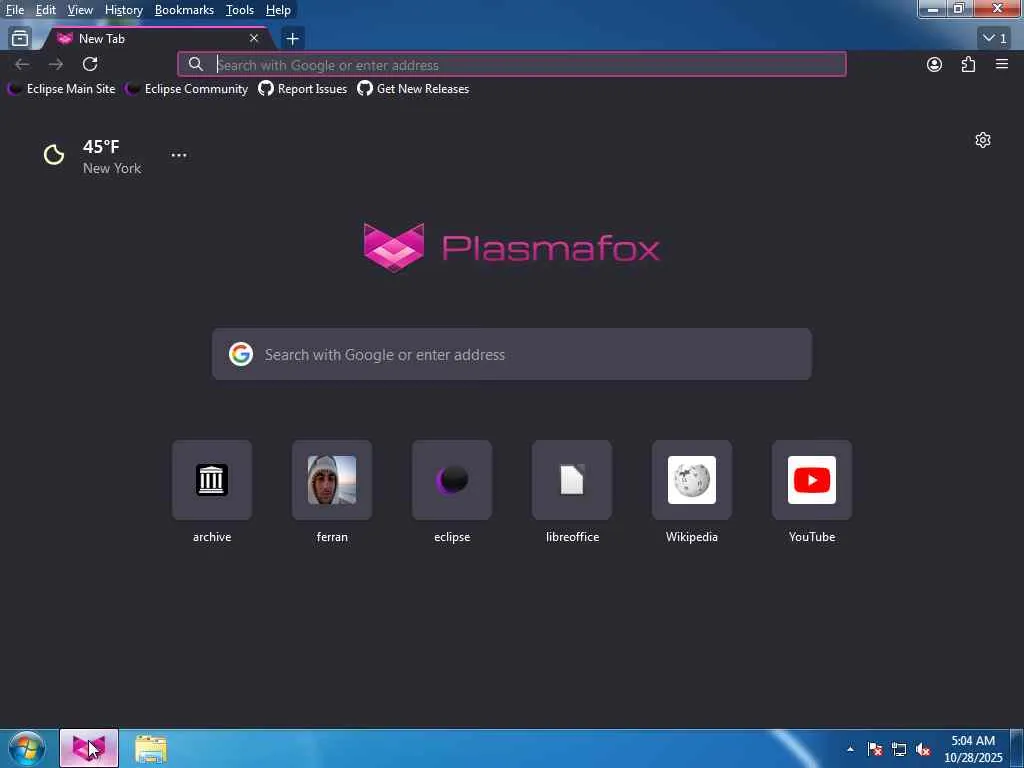Expand the list all tabs dropdown

pos(995,39)
